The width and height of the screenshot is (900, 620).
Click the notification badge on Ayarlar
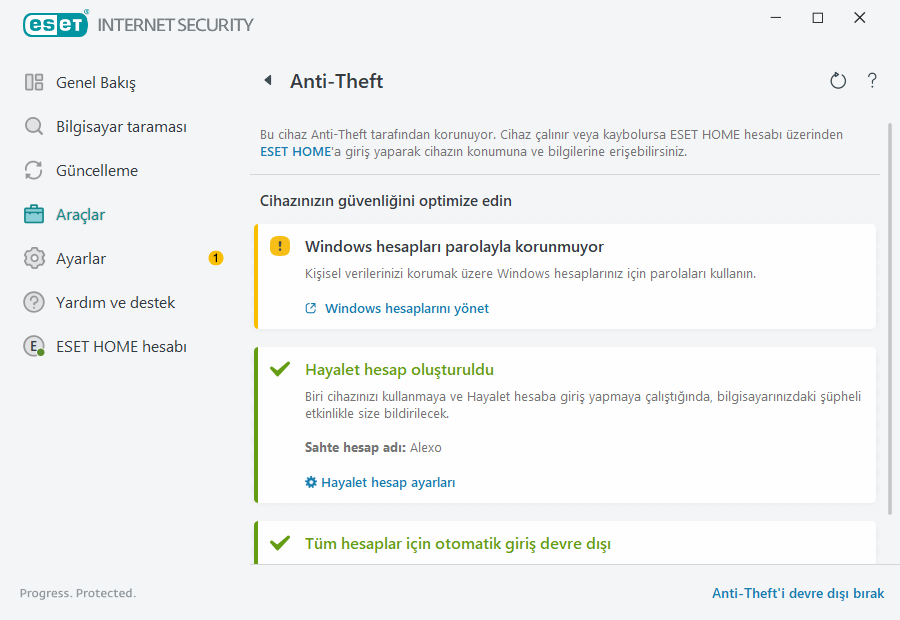tap(215, 257)
